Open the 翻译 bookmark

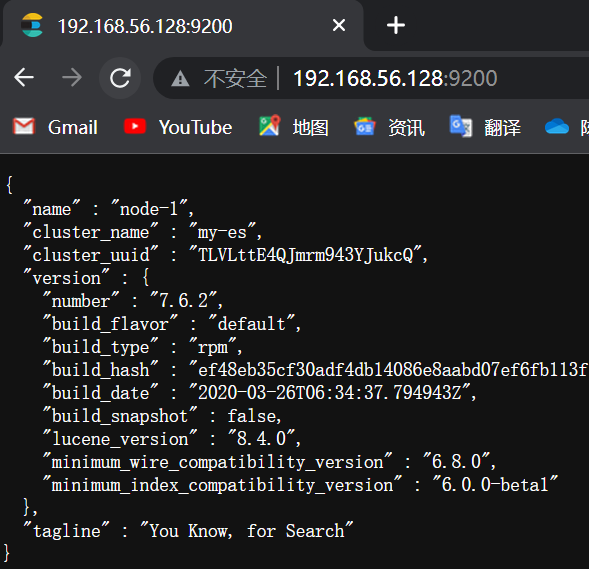pyautogui.click(x=485, y=127)
